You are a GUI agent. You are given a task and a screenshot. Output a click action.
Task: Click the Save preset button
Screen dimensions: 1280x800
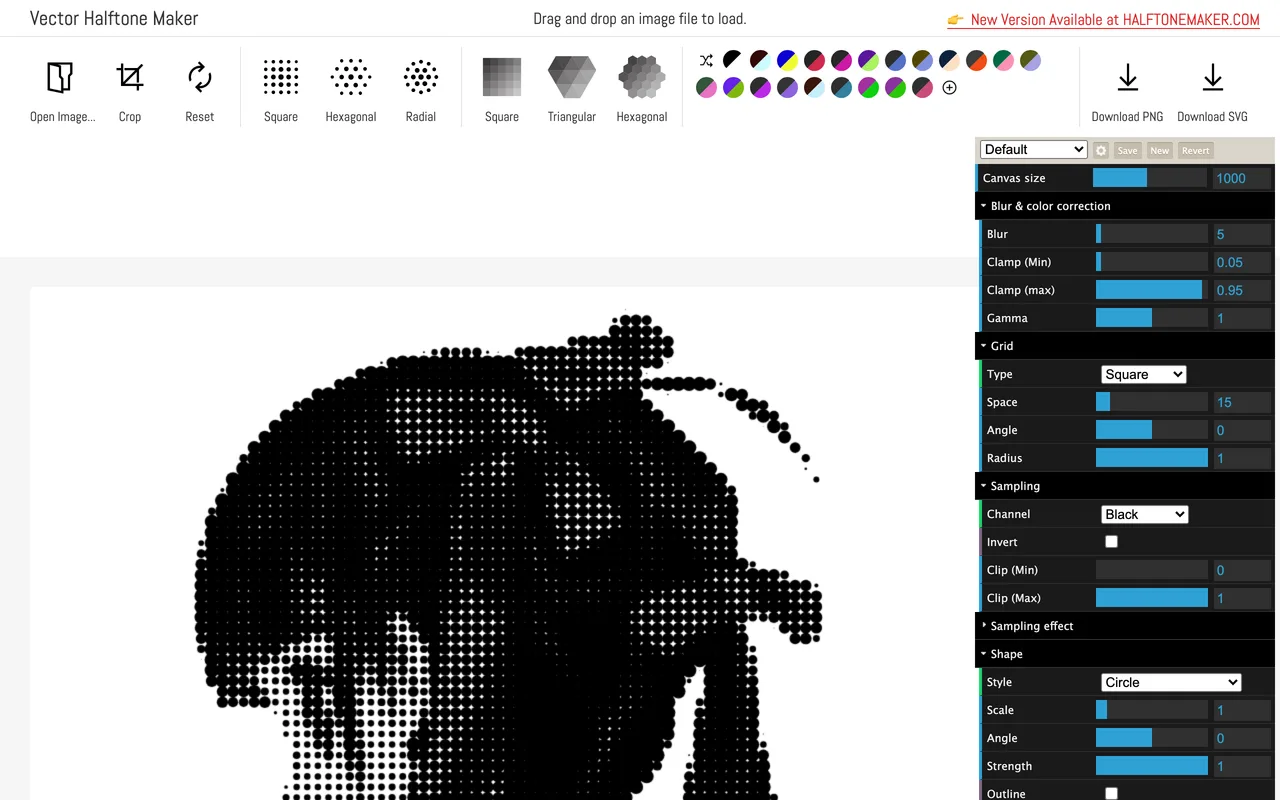[1127, 150]
